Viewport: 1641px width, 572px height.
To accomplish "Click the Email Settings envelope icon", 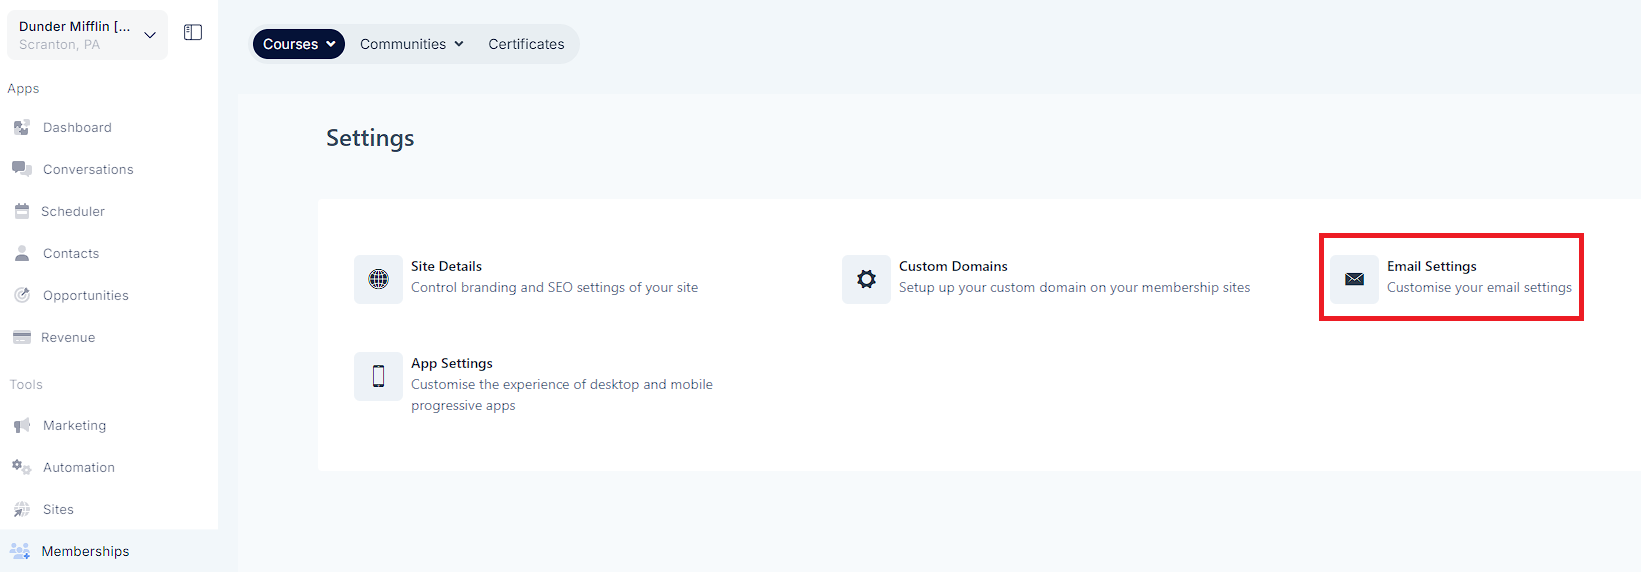I will 1354,279.
